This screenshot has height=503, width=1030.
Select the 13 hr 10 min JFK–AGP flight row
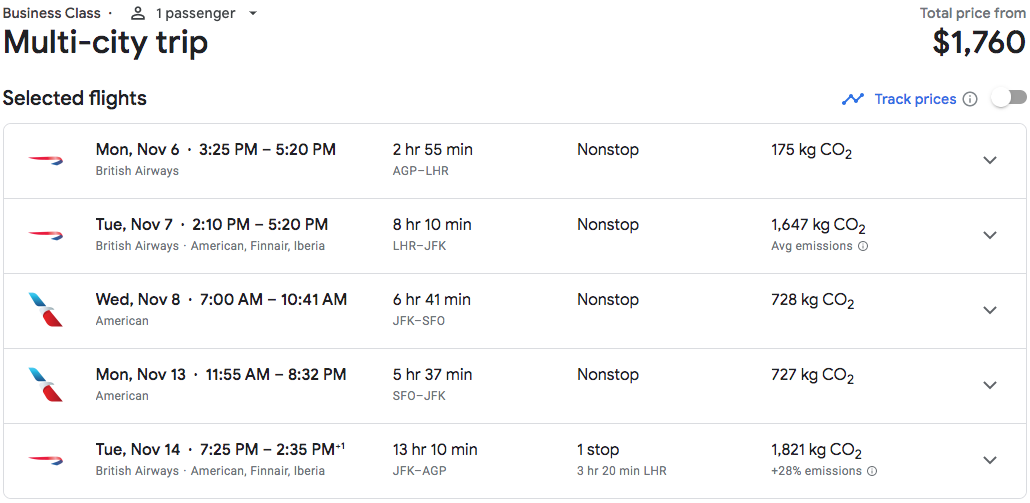pyautogui.click(x=515, y=460)
